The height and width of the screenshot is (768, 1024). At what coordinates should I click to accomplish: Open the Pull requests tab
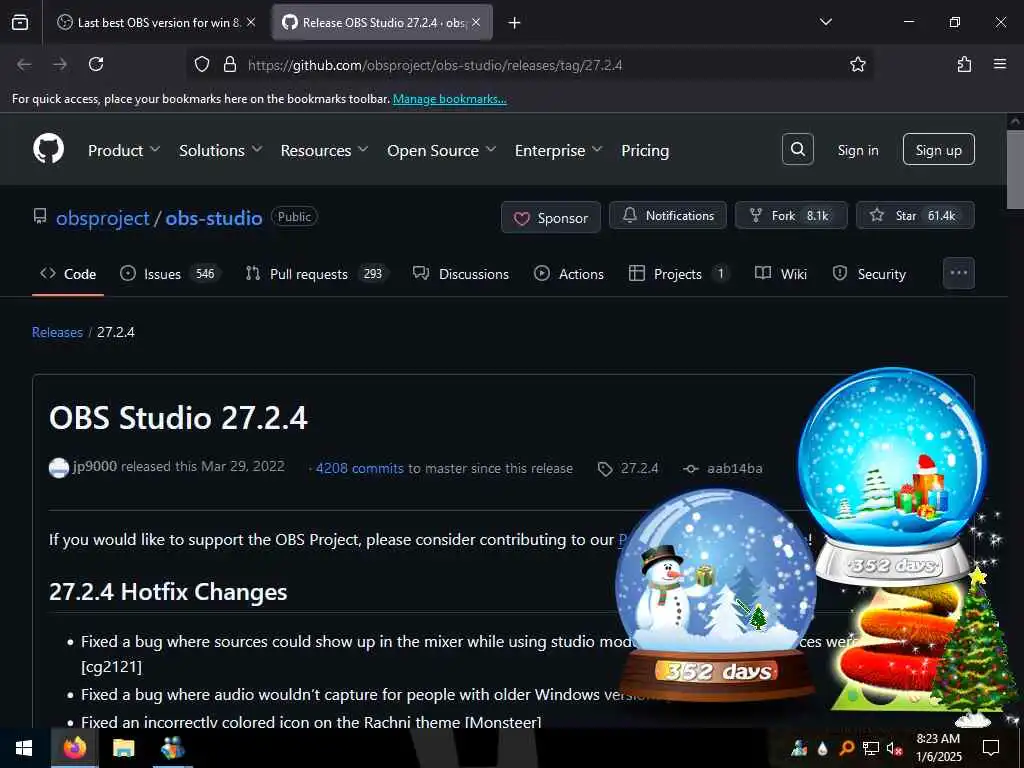(x=317, y=274)
